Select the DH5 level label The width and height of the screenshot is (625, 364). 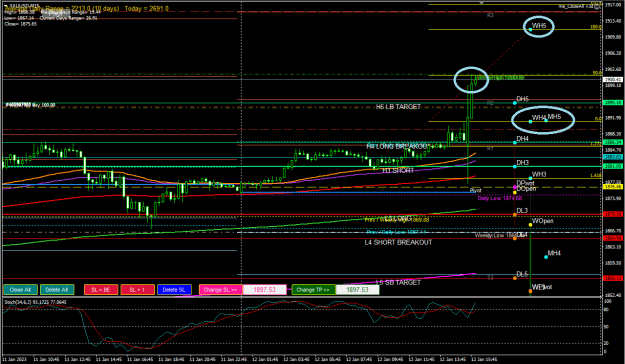pos(523,99)
